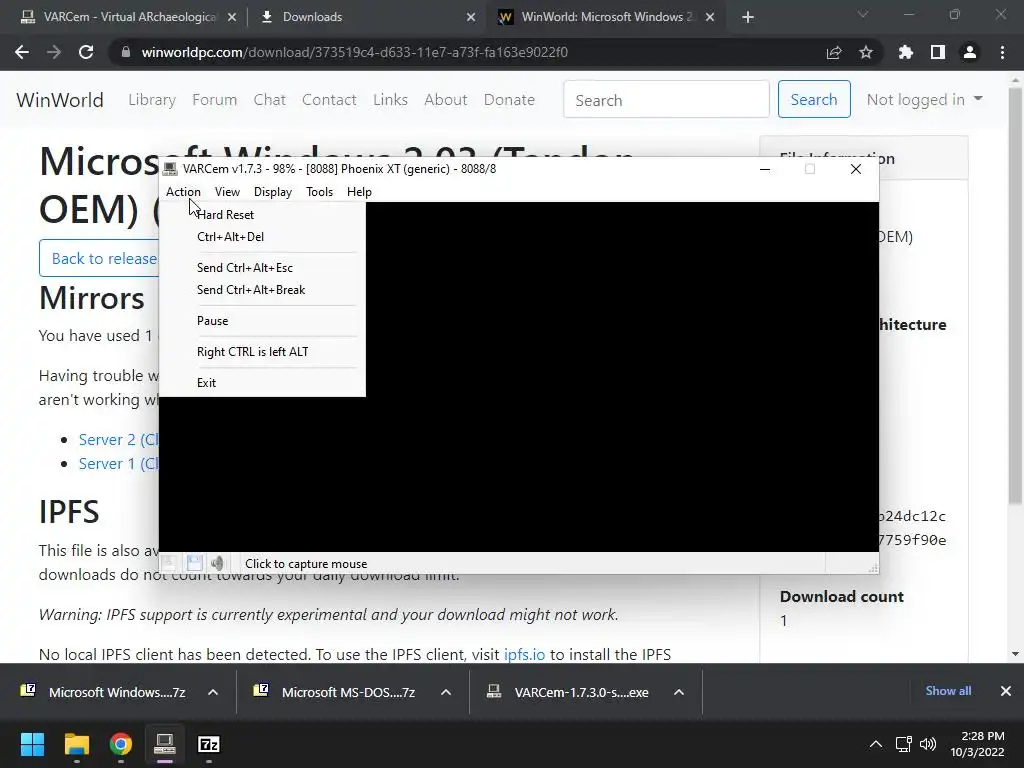The image size is (1024, 768).
Task: Follow the ipfs.io link
Action: coord(524,654)
